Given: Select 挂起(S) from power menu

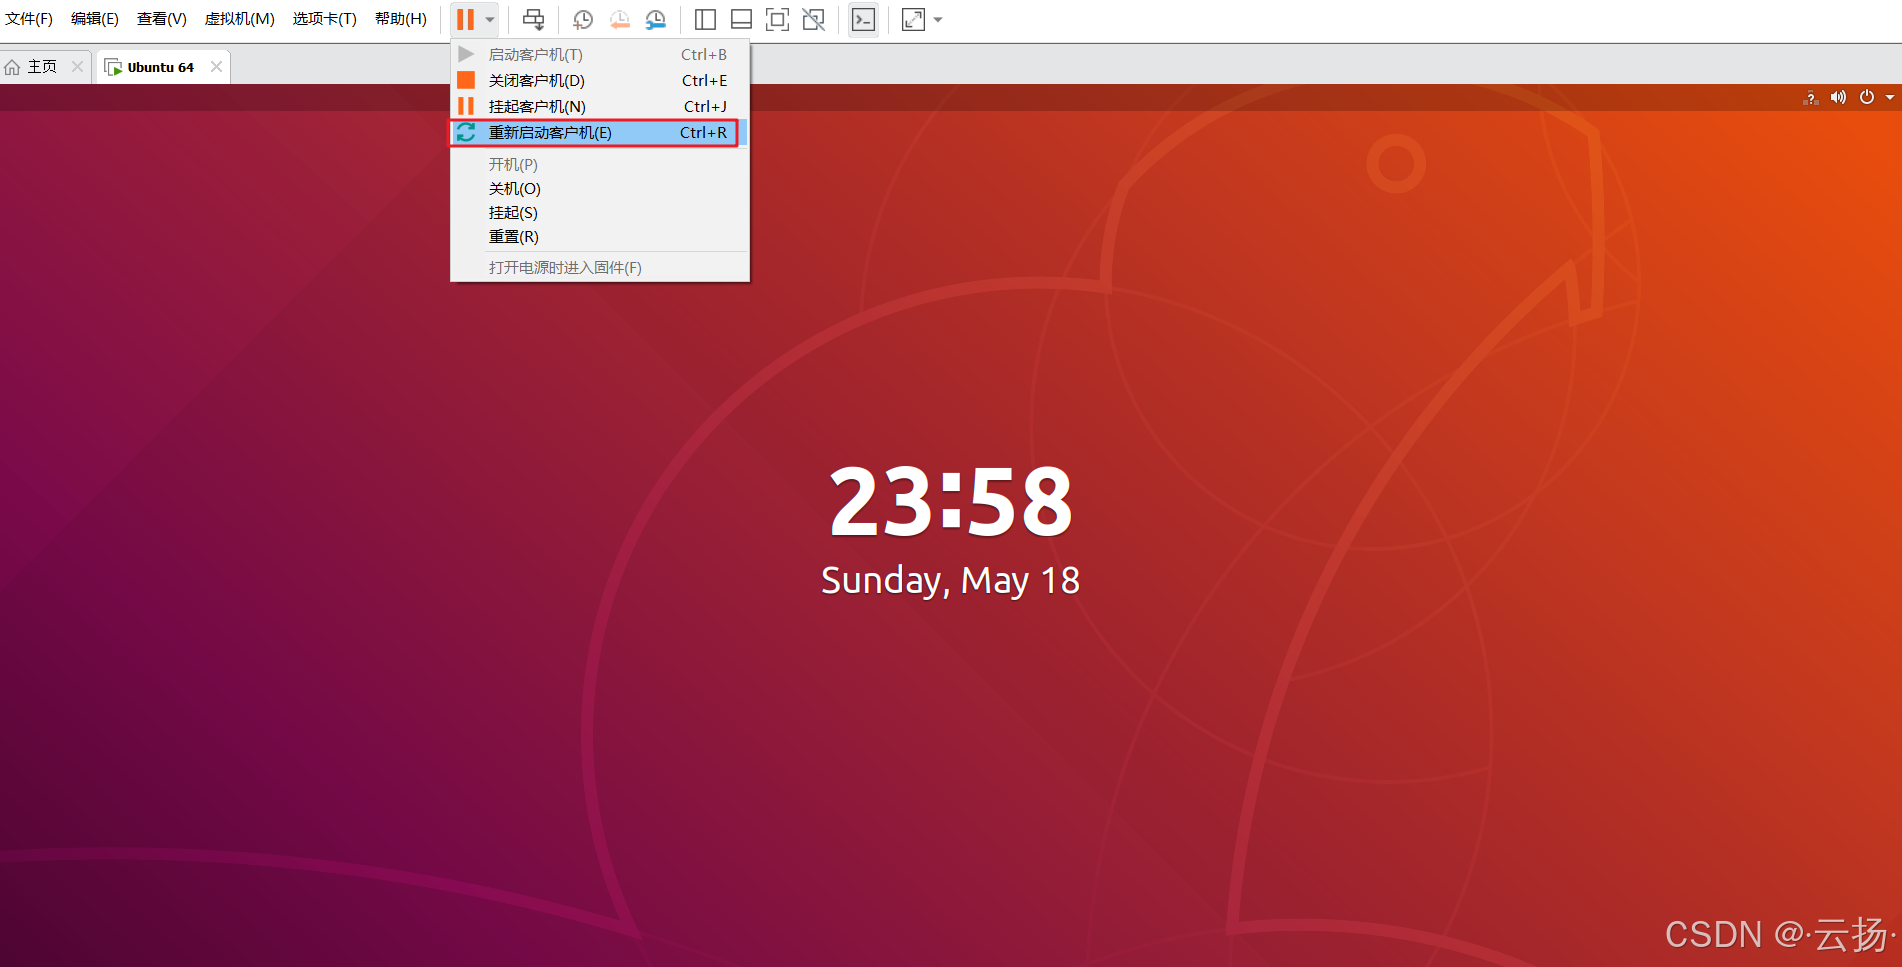Looking at the screenshot, I should [599, 213].
